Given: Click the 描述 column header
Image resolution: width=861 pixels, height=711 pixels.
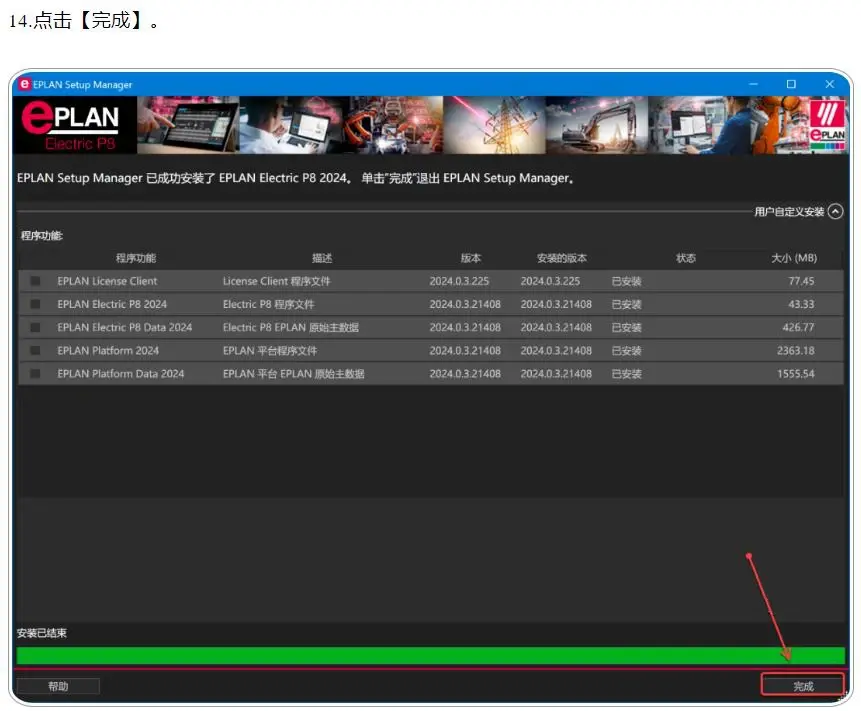Looking at the screenshot, I should click(x=322, y=258).
